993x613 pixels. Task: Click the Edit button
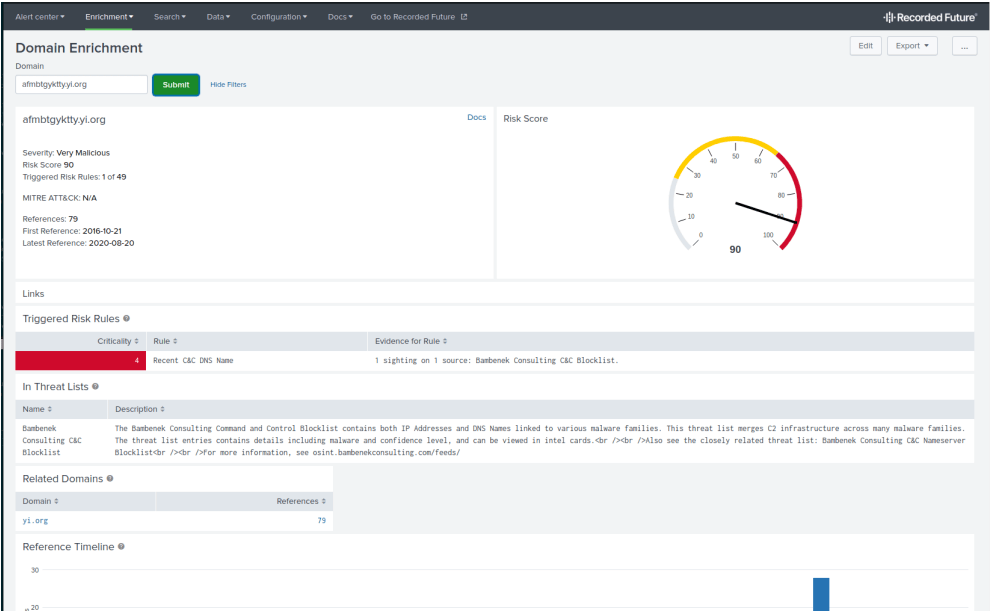865,46
